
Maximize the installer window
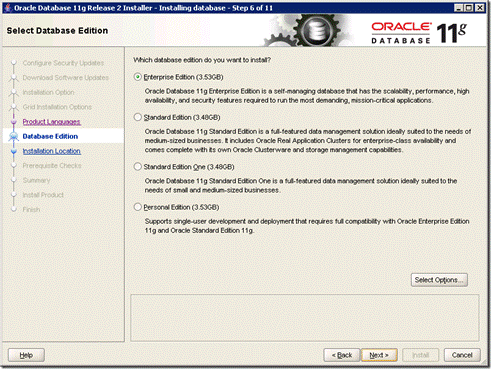[469, 8]
